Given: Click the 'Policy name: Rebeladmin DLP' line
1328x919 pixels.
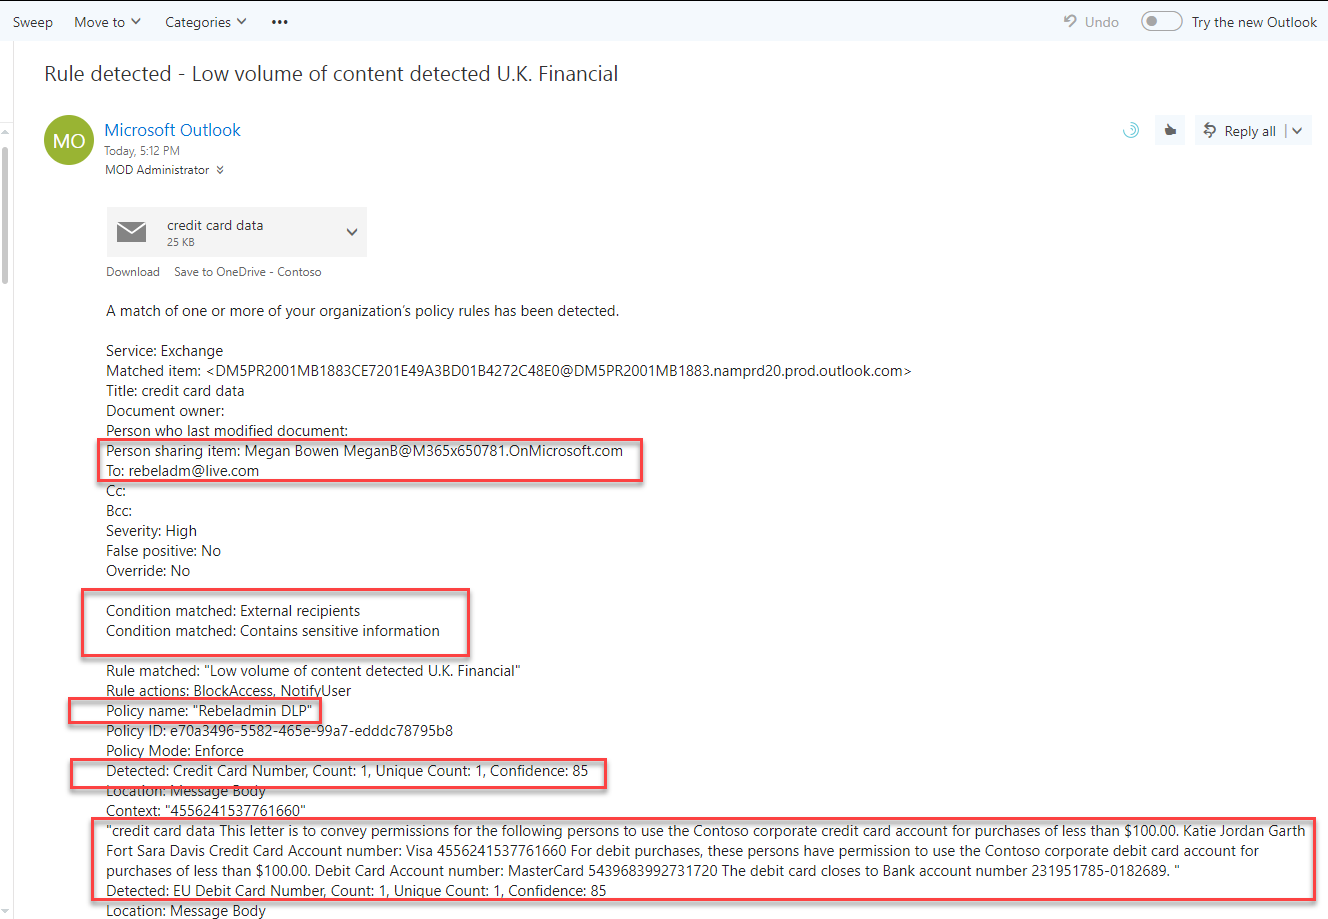Looking at the screenshot, I should [x=209, y=711].
